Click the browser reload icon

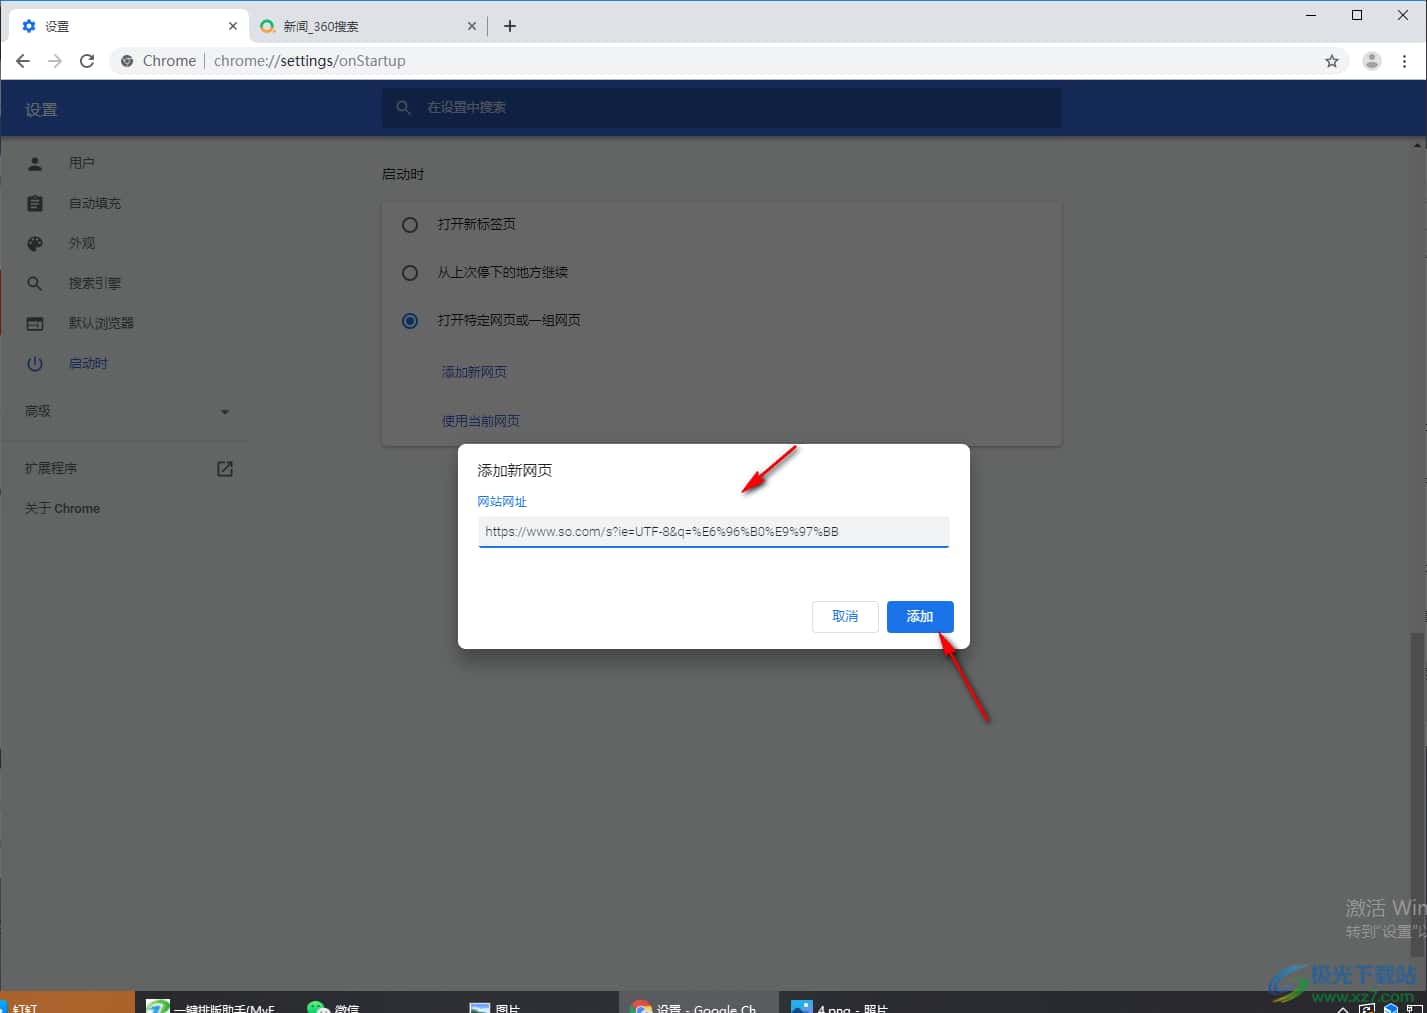coord(87,61)
